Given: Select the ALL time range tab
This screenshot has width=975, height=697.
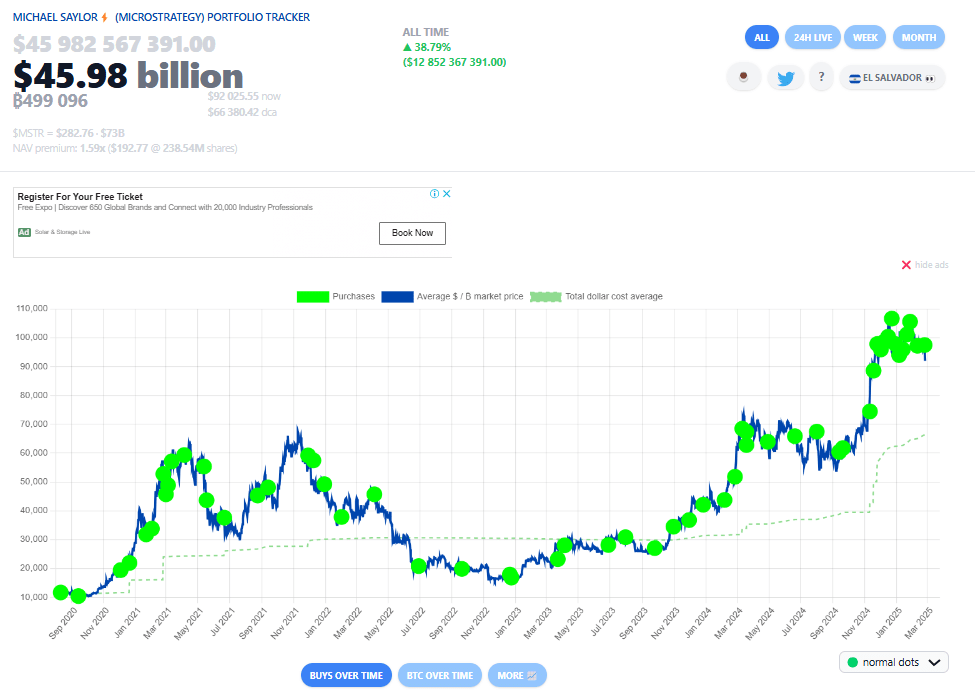Looking at the screenshot, I should tap(762, 37).
